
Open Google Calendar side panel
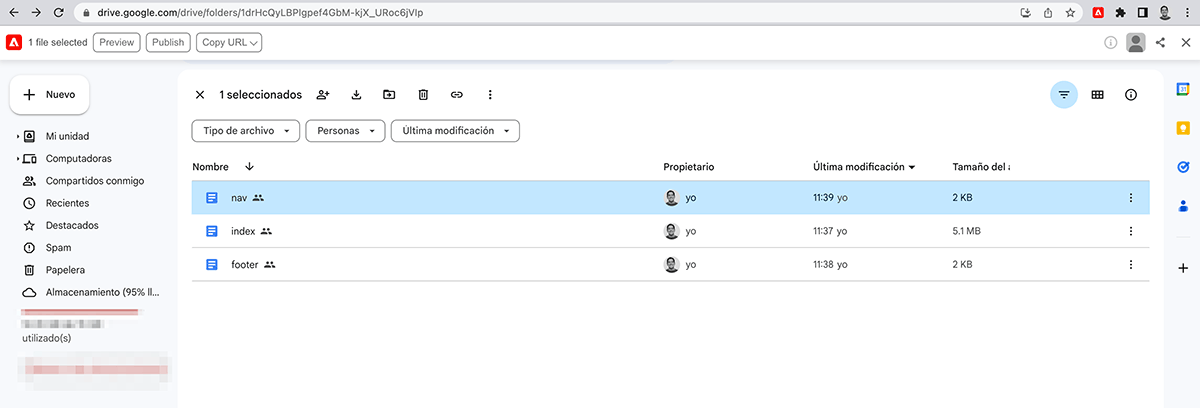tap(1182, 89)
